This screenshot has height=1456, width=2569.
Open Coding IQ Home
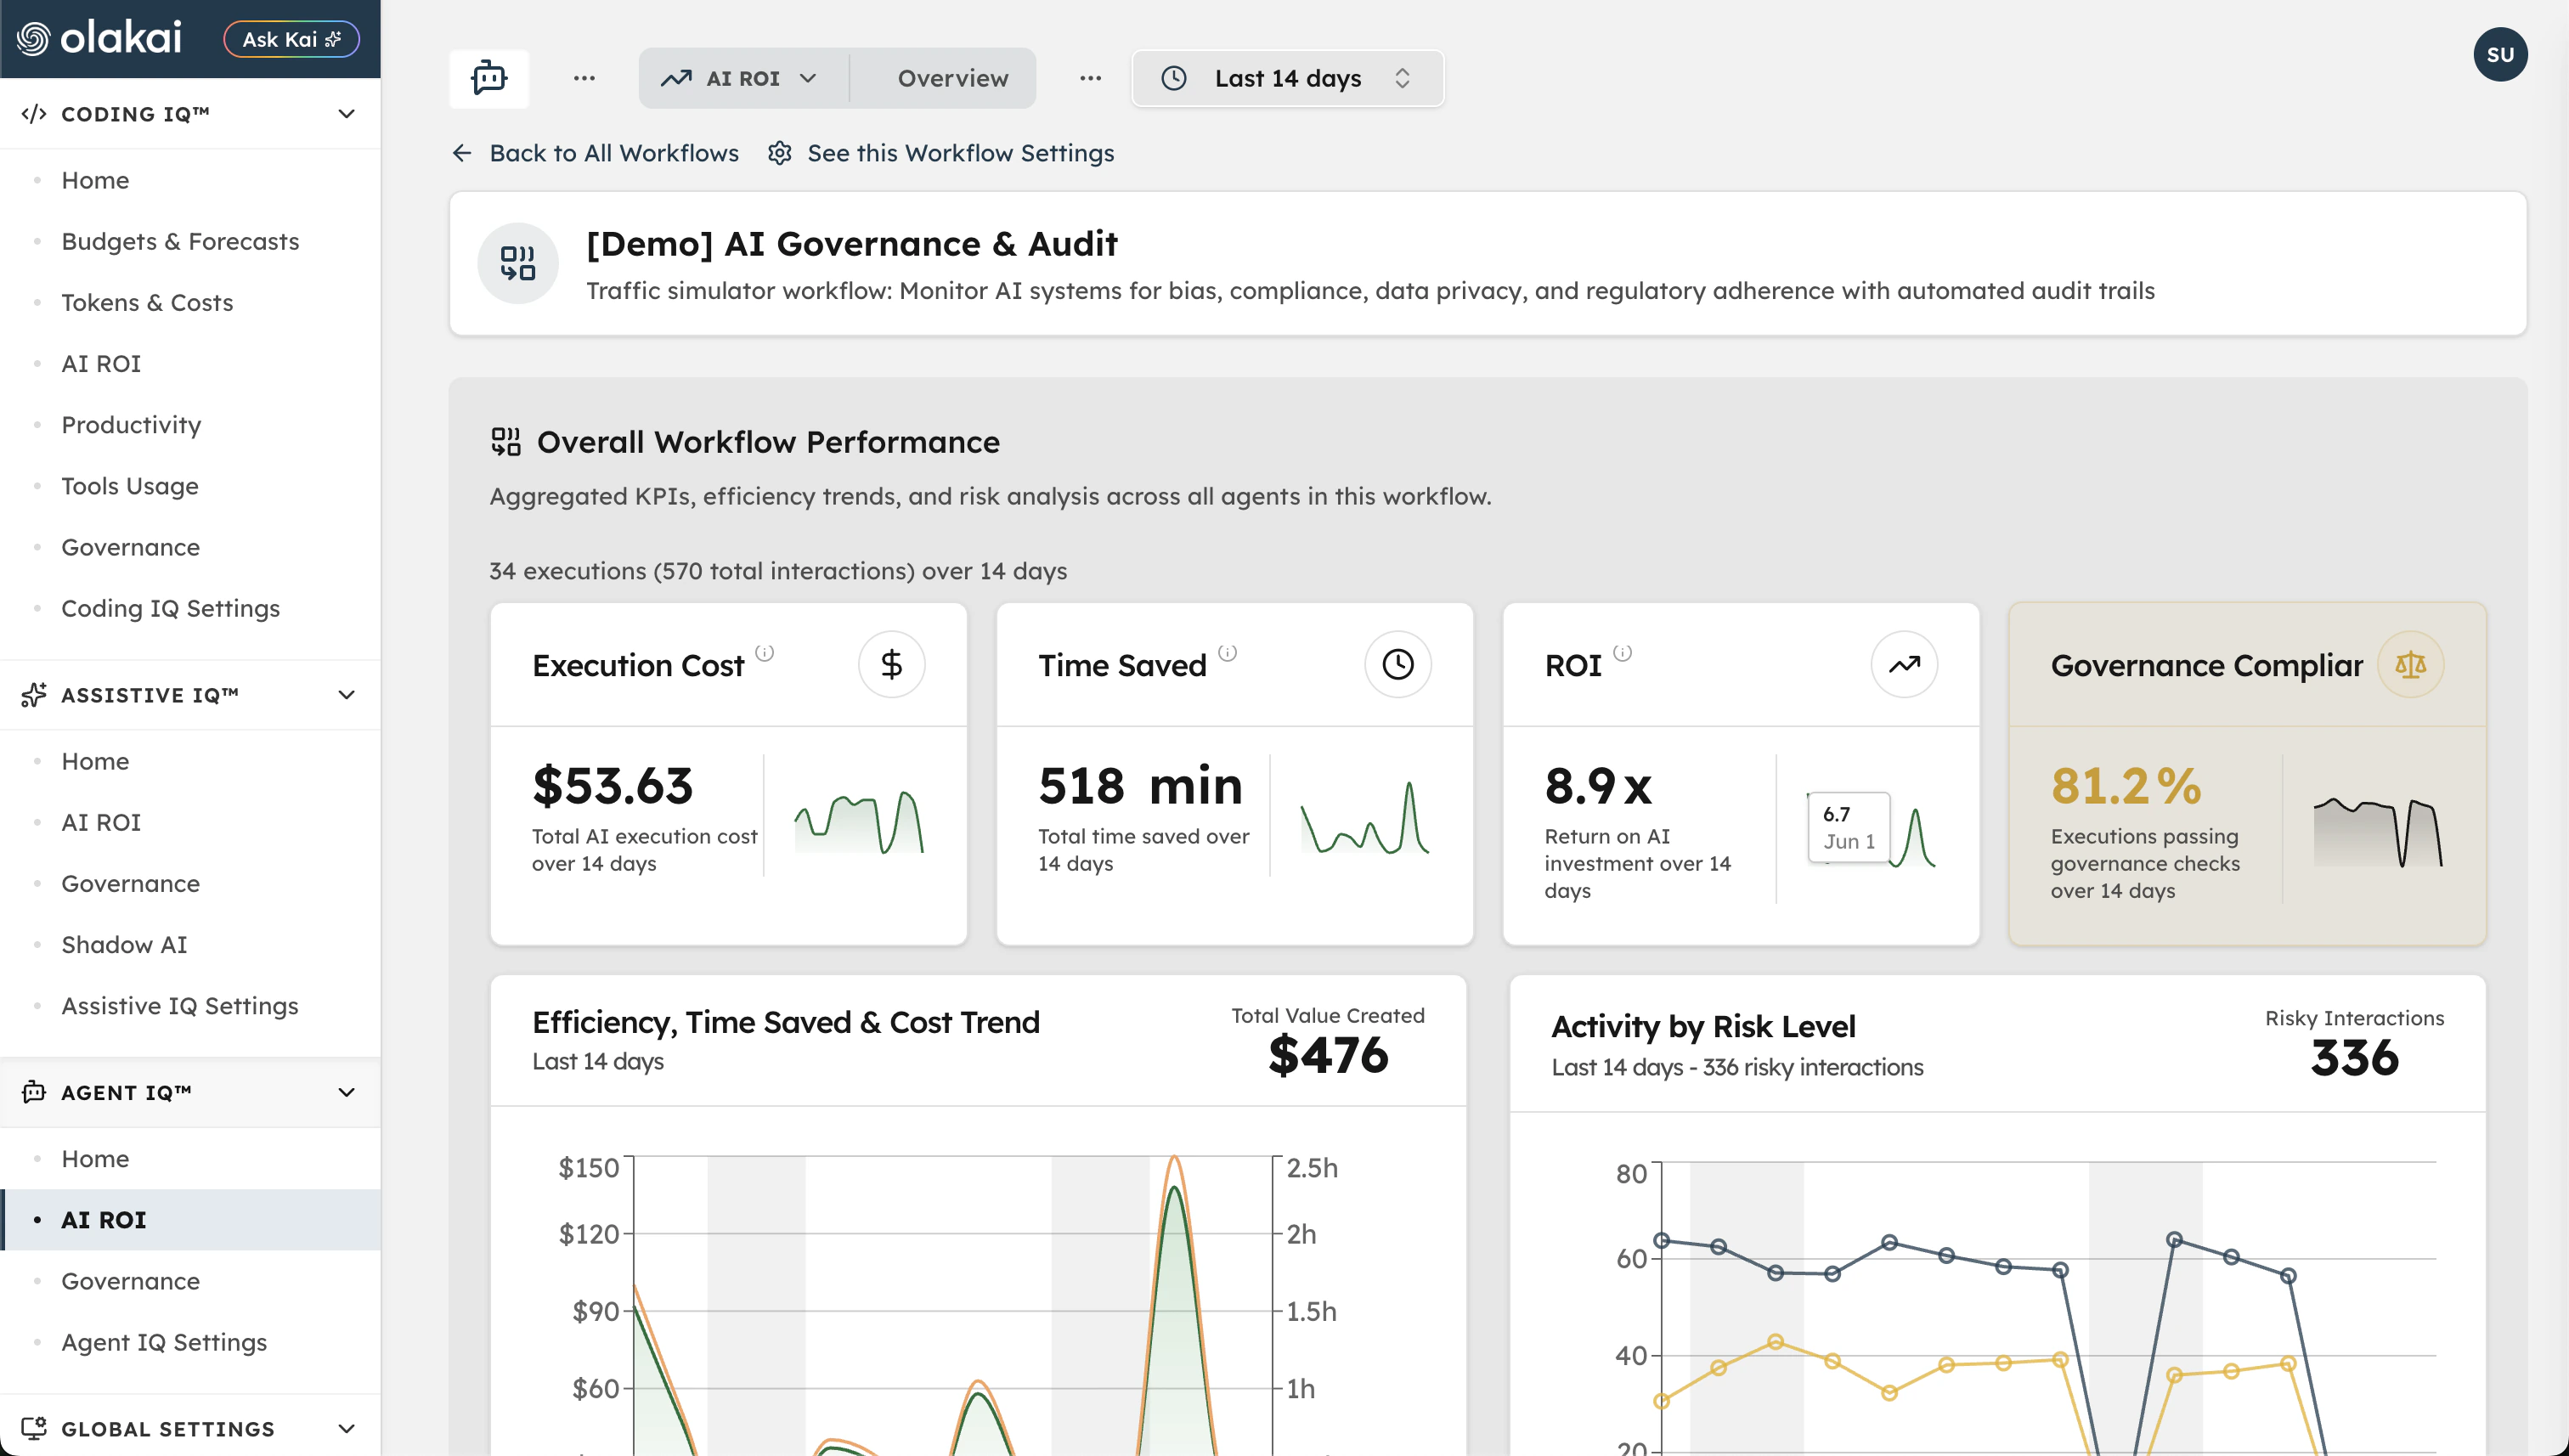95,180
